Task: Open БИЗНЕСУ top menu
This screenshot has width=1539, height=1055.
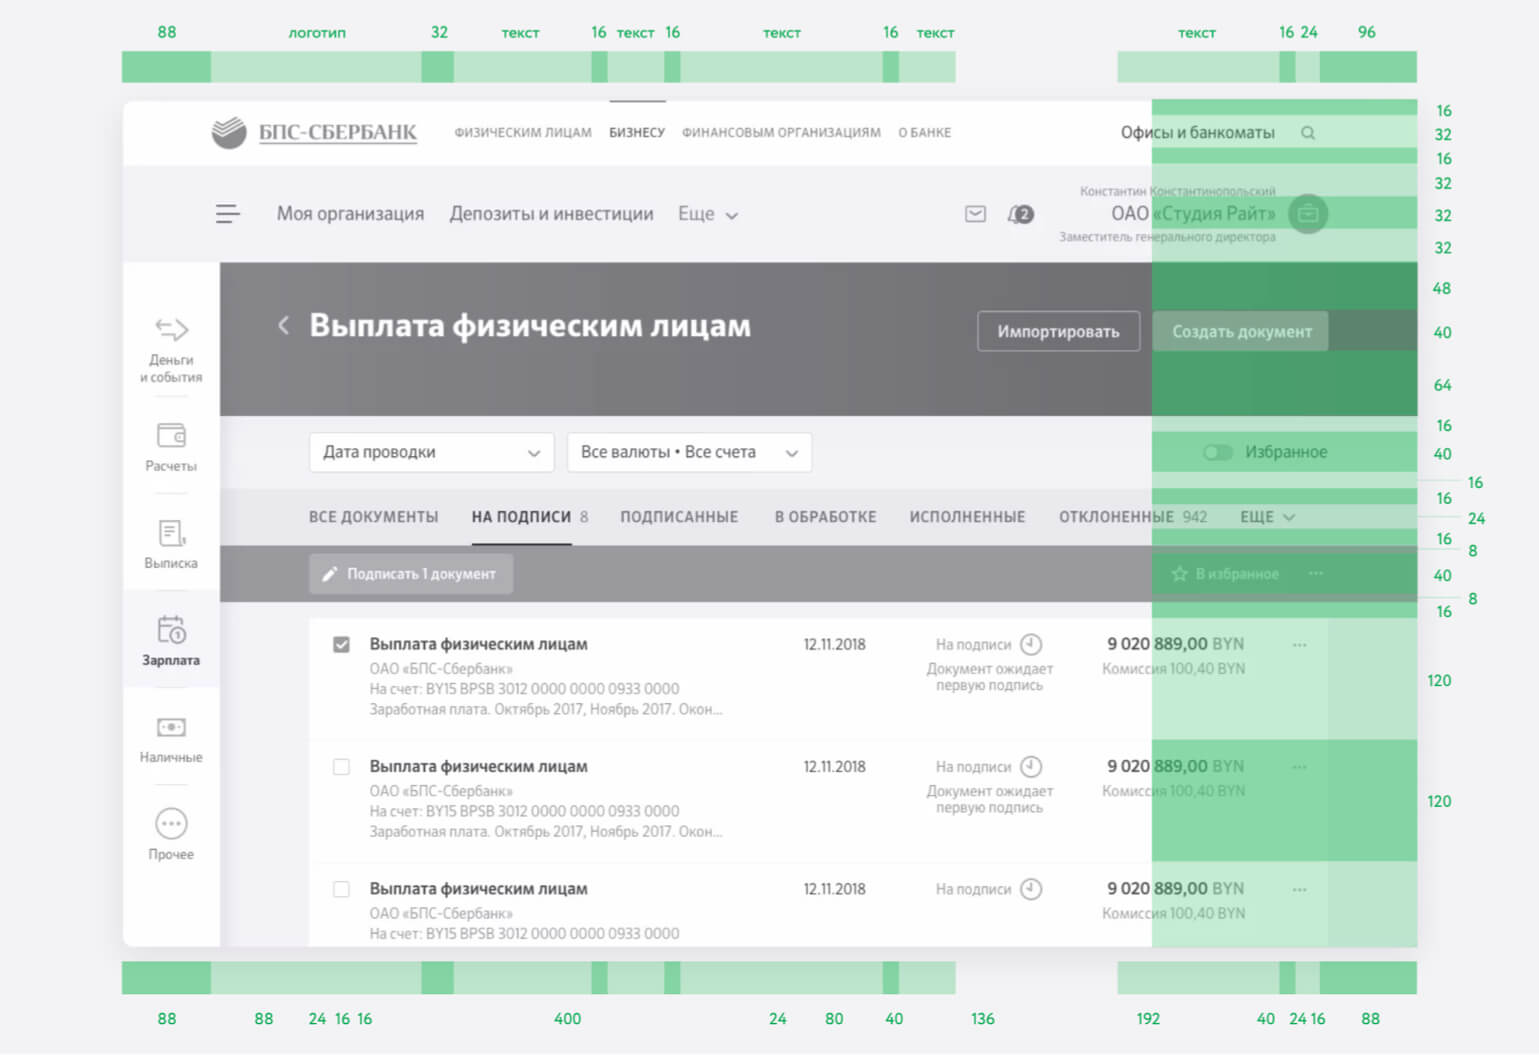Action: (x=637, y=132)
